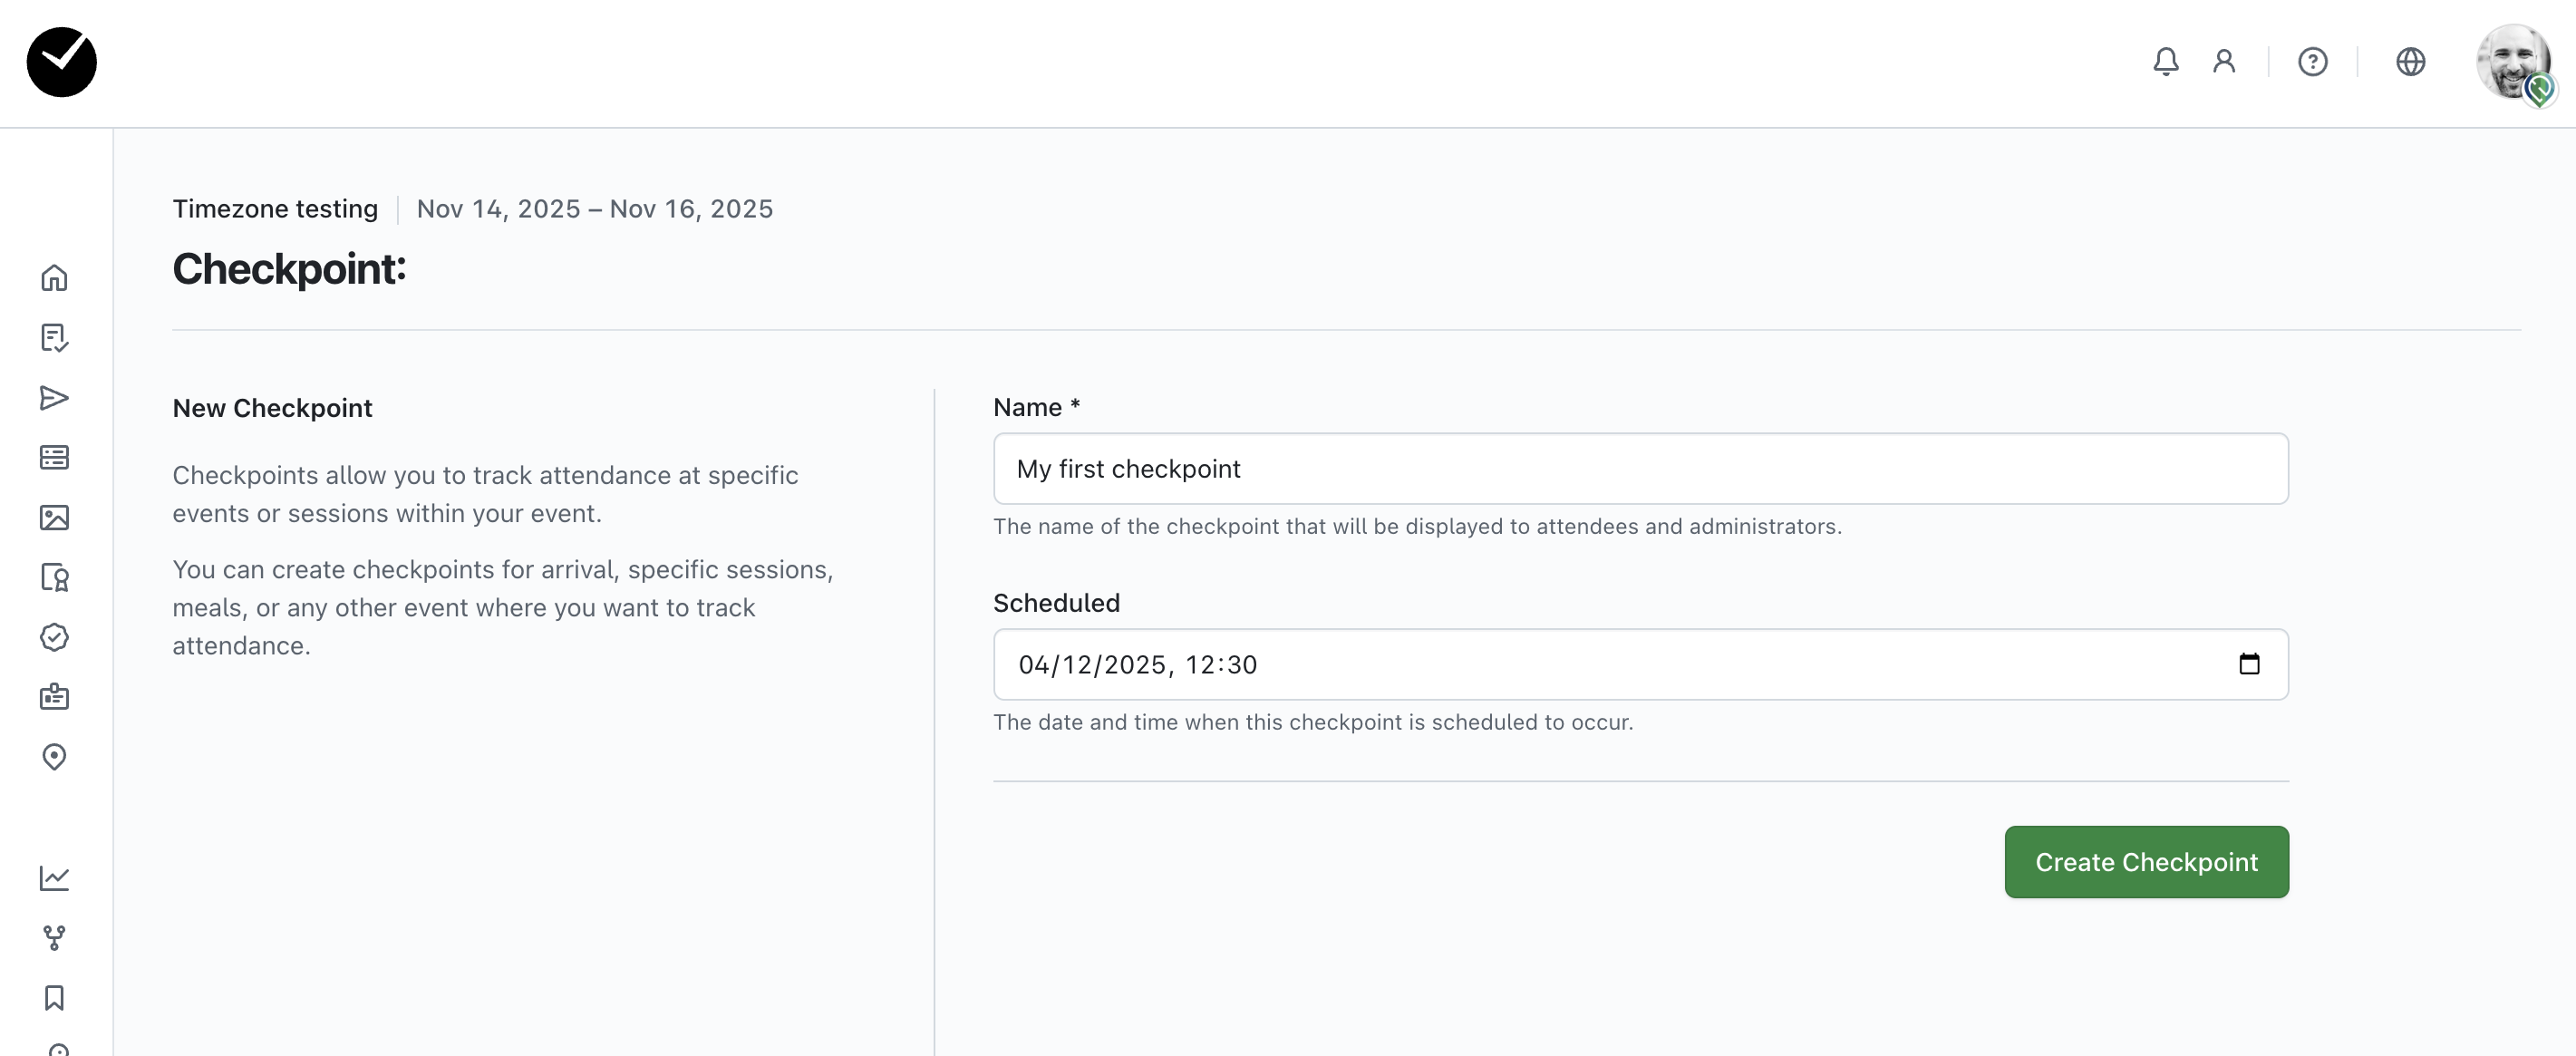Open the paper plane send icon
This screenshot has height=1056, width=2576.
(x=54, y=398)
